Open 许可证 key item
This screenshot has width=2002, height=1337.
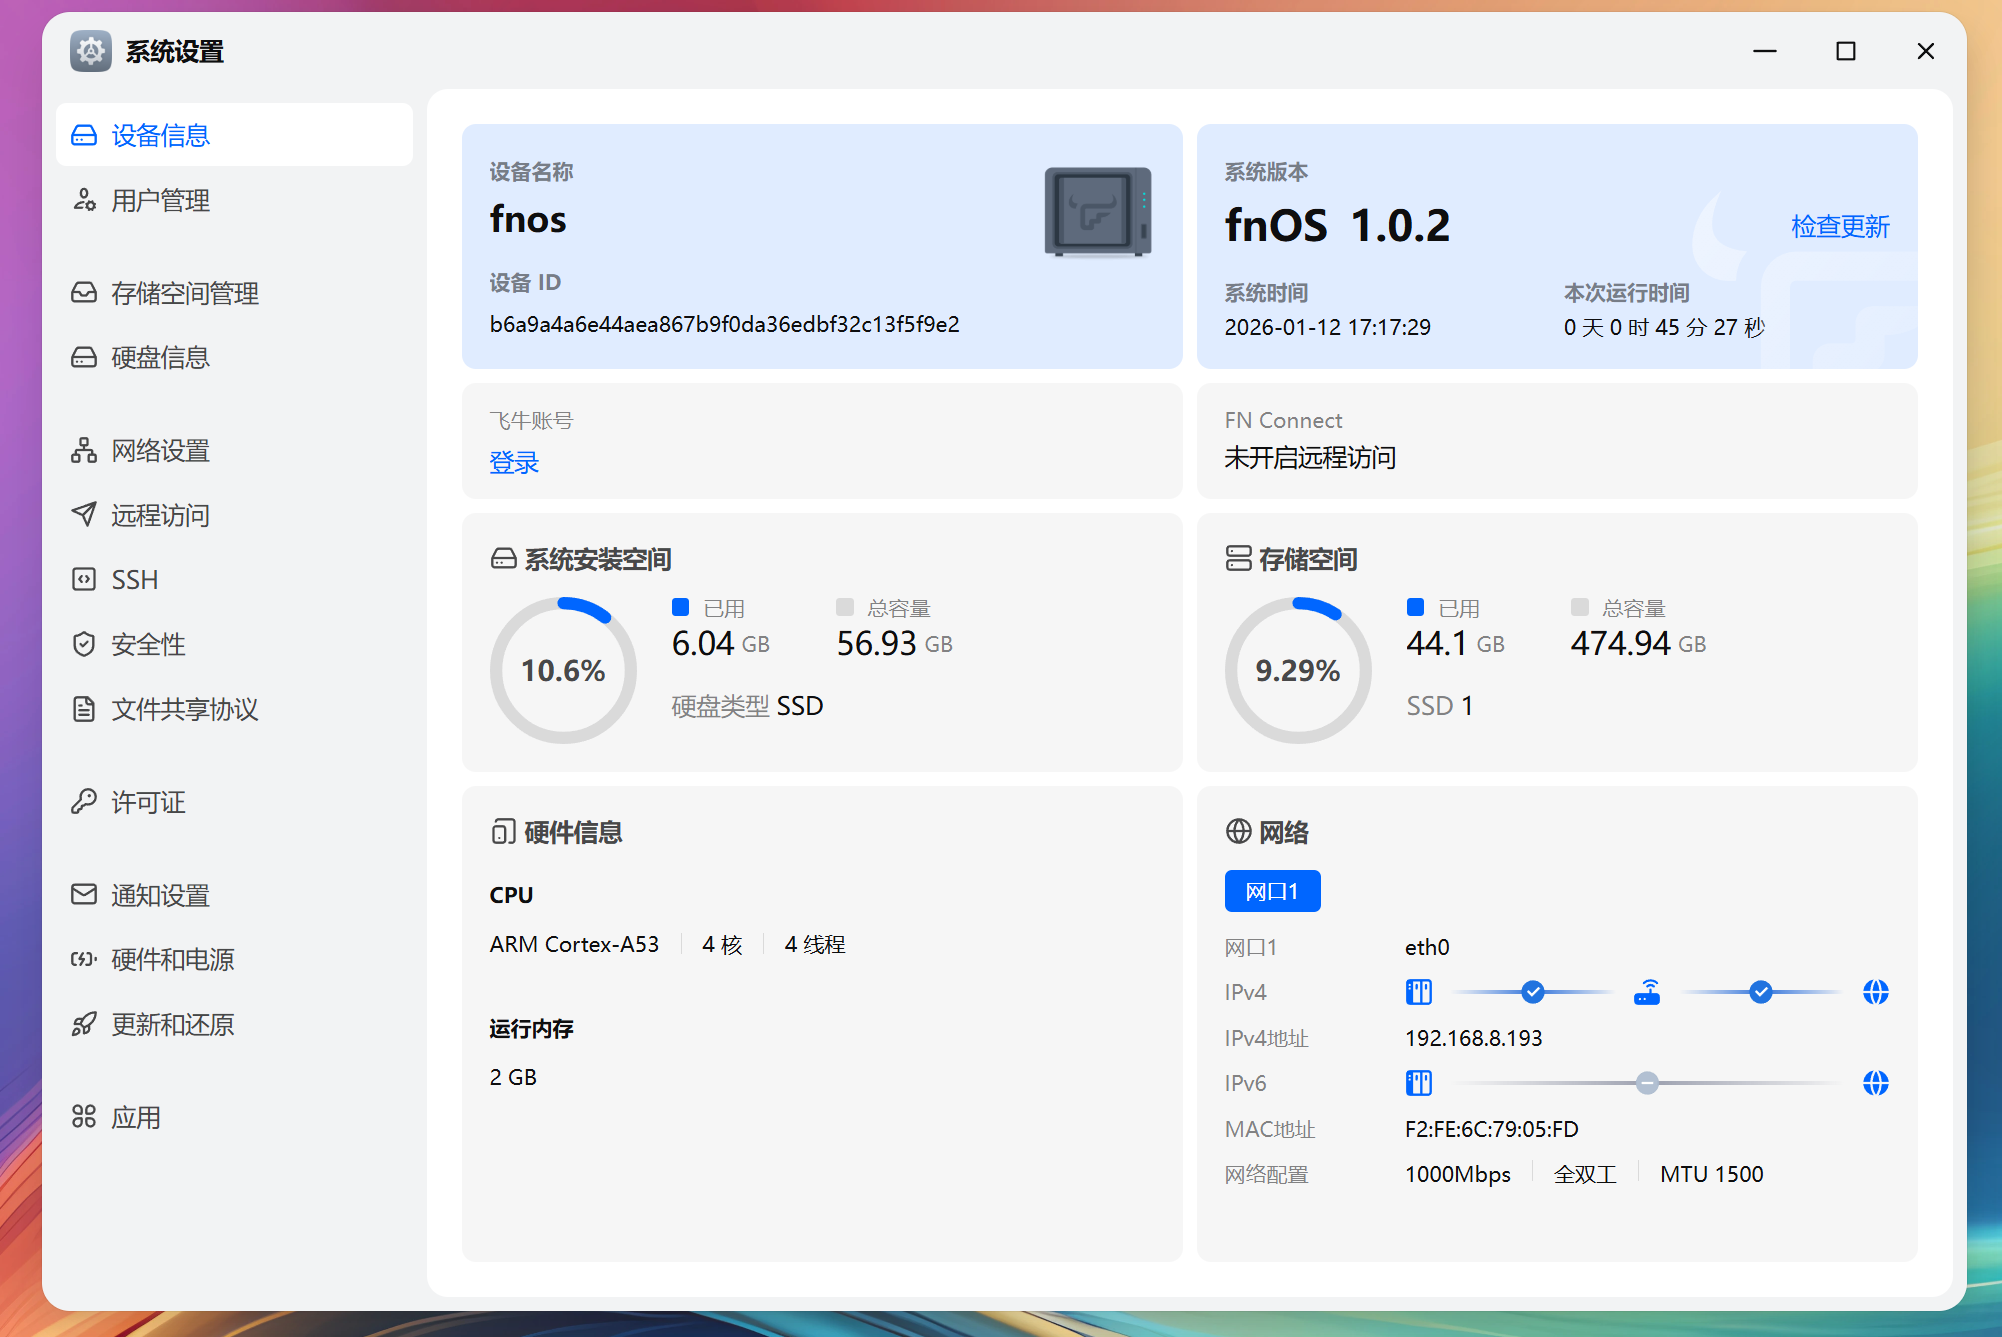coord(148,802)
